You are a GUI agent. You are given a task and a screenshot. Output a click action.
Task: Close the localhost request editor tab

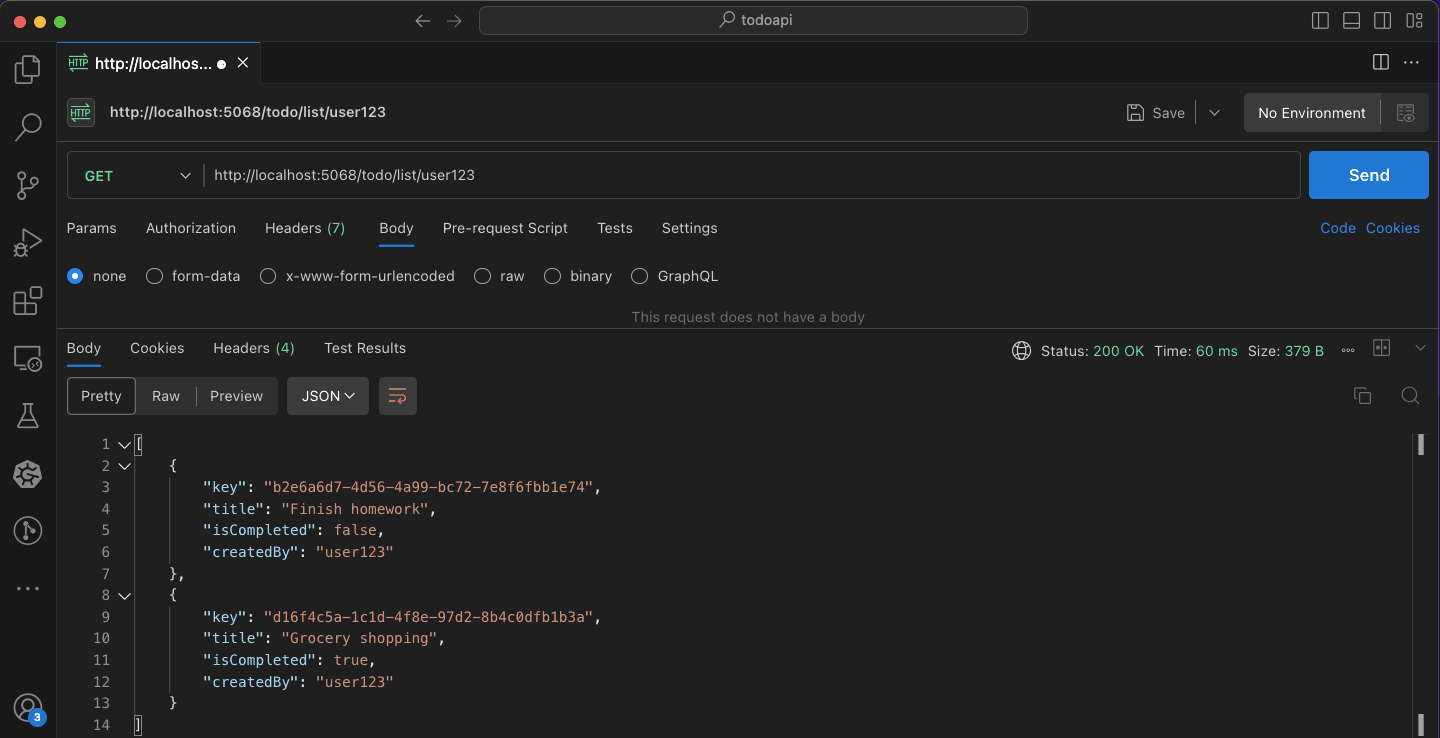pyautogui.click(x=243, y=63)
